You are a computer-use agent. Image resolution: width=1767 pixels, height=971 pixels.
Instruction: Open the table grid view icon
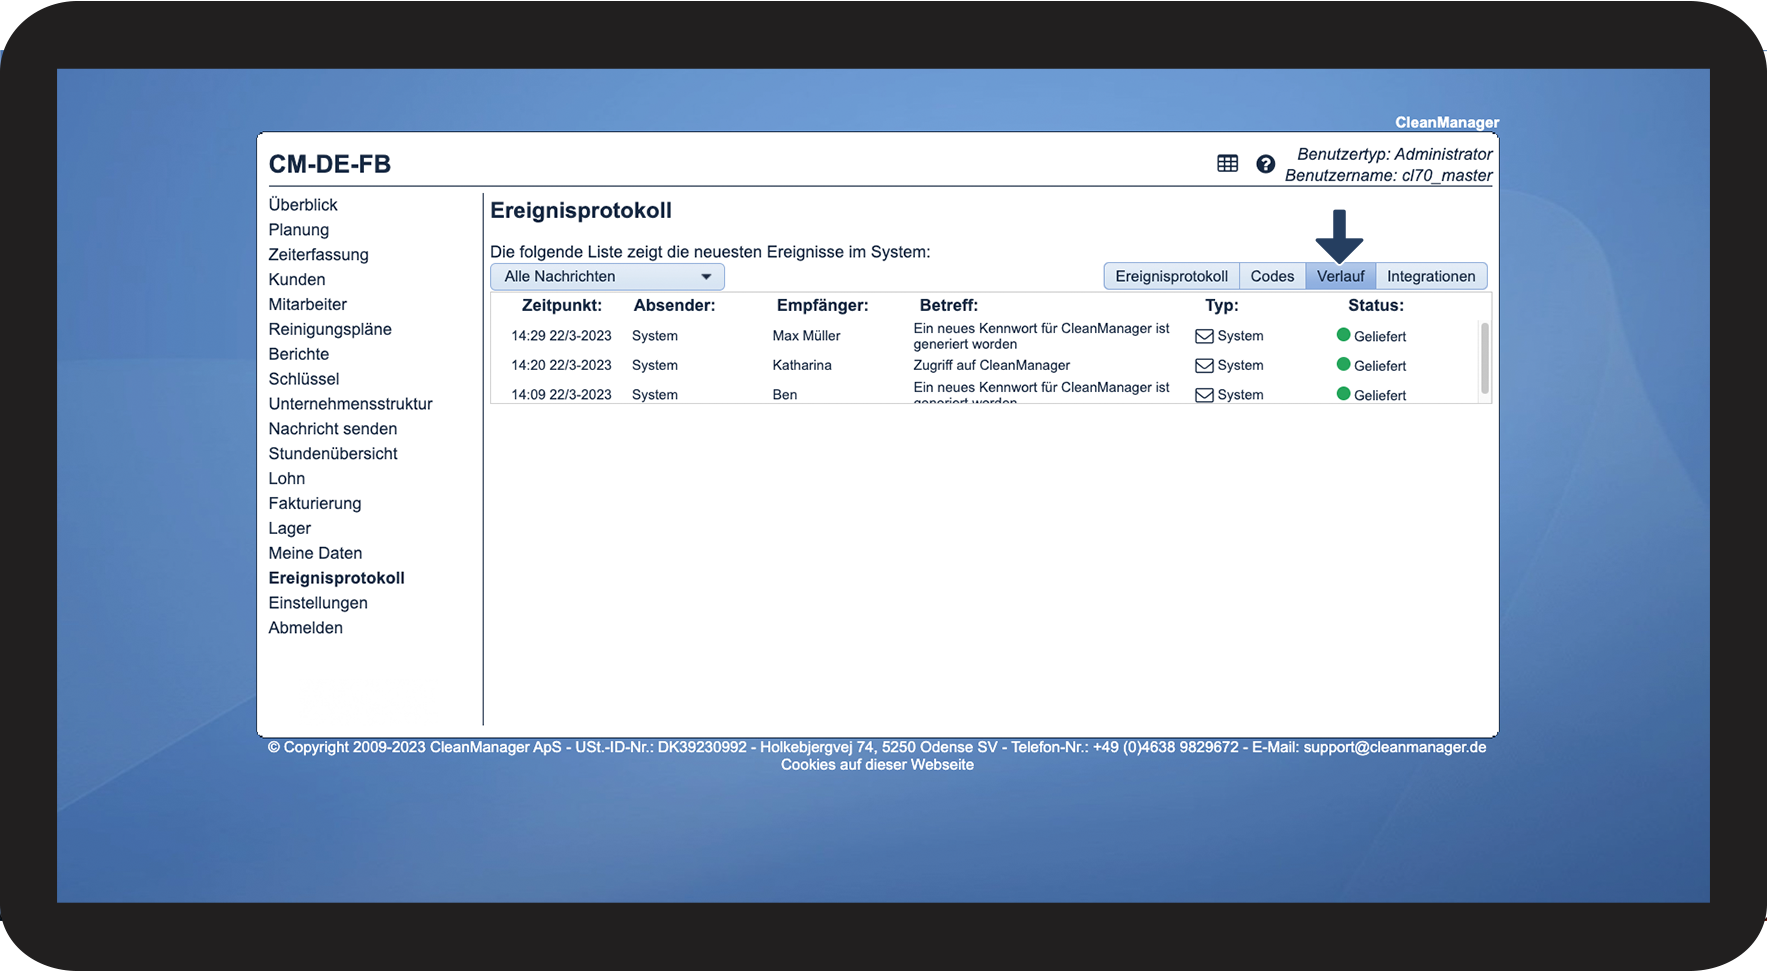[1227, 164]
